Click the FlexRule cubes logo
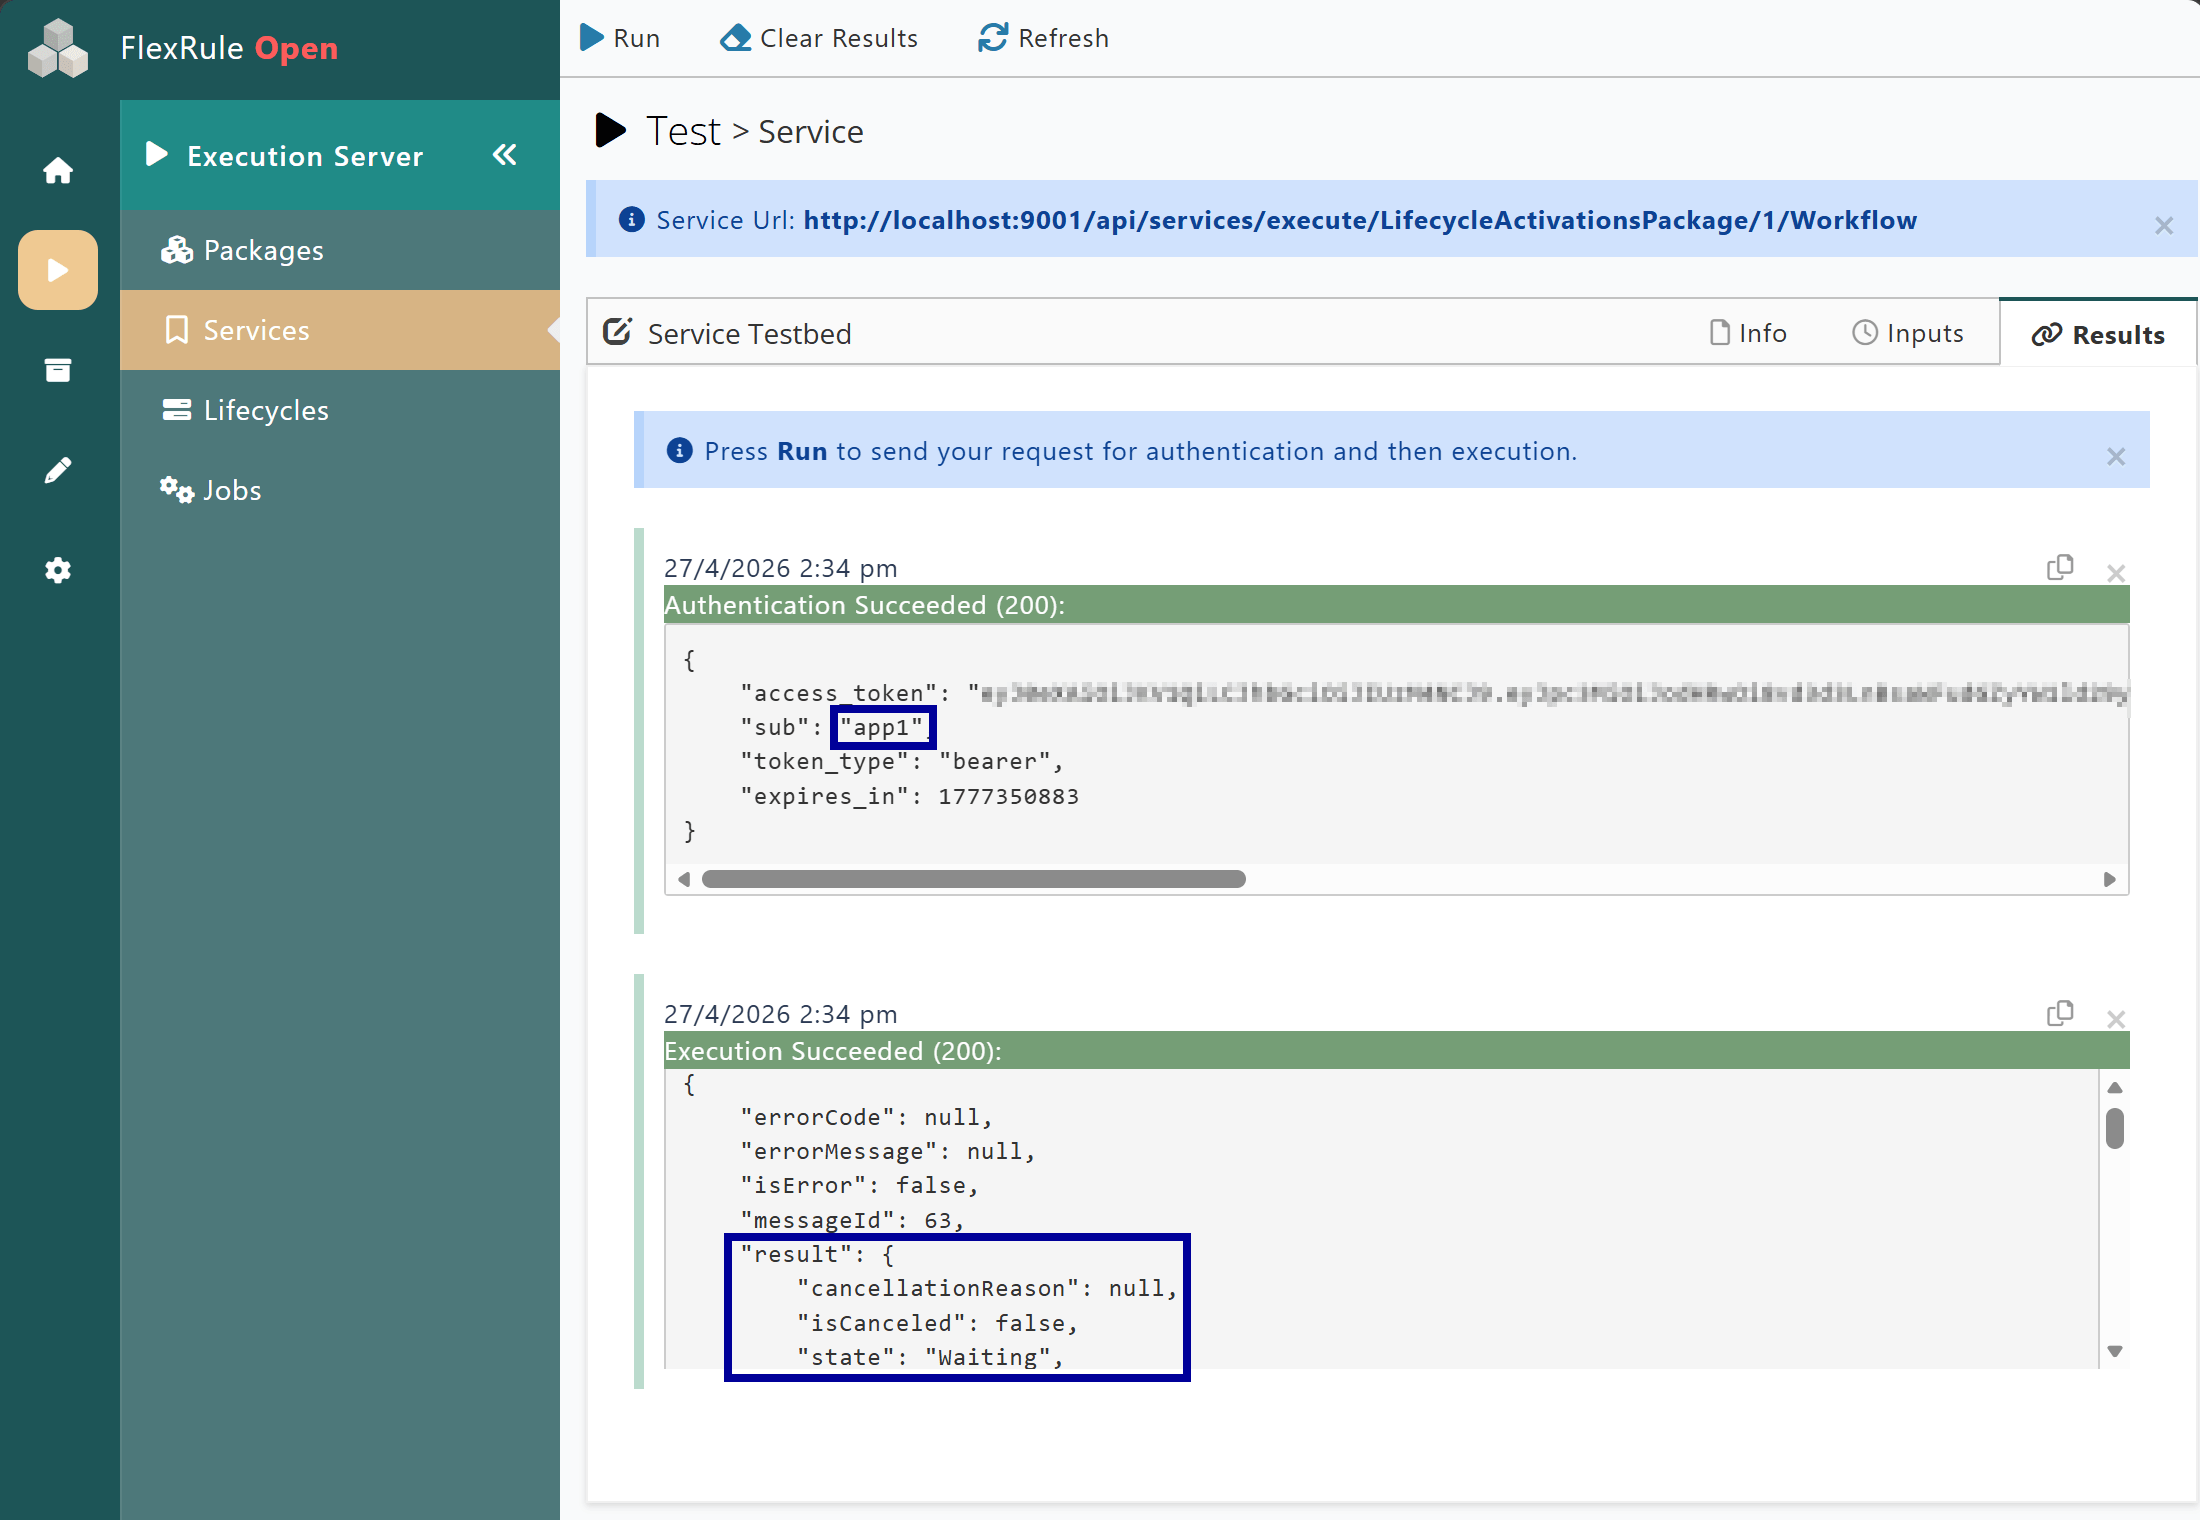Screen dimensions: 2200x1520 coord(58,48)
